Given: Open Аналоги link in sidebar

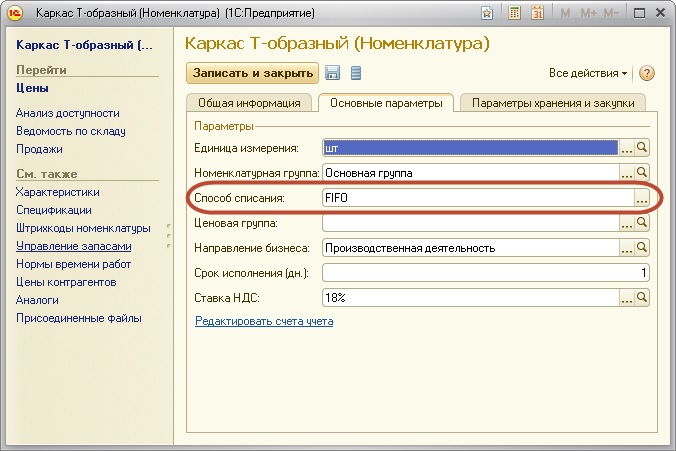Looking at the screenshot, I should point(37,300).
